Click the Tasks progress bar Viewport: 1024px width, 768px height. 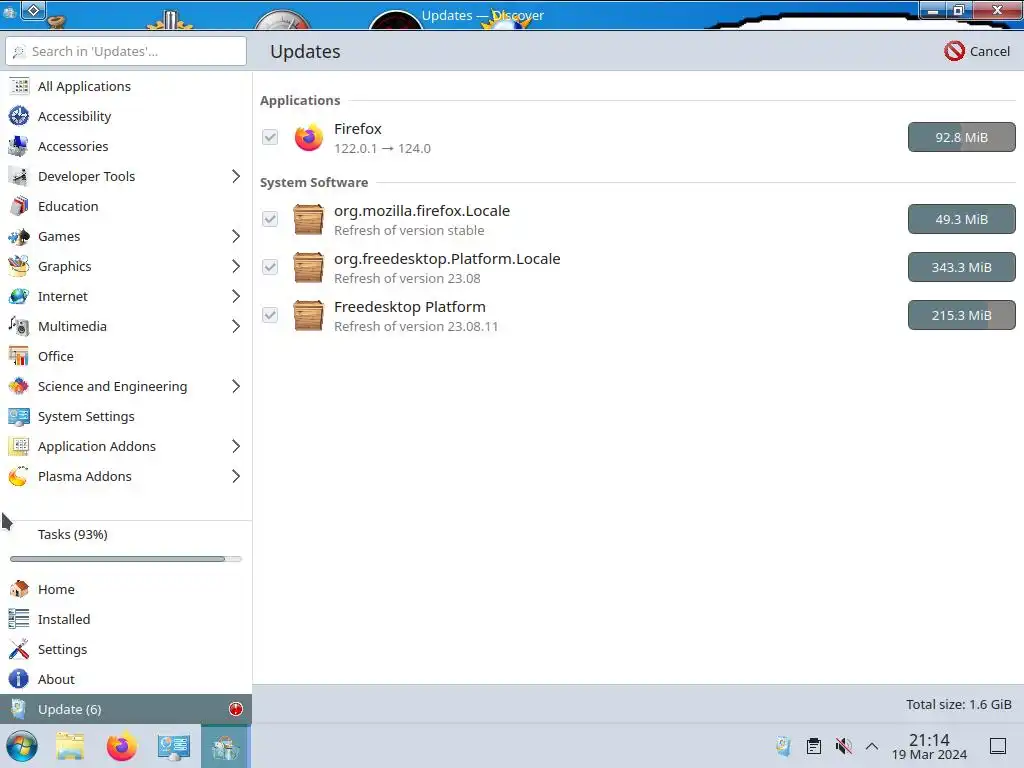click(126, 559)
